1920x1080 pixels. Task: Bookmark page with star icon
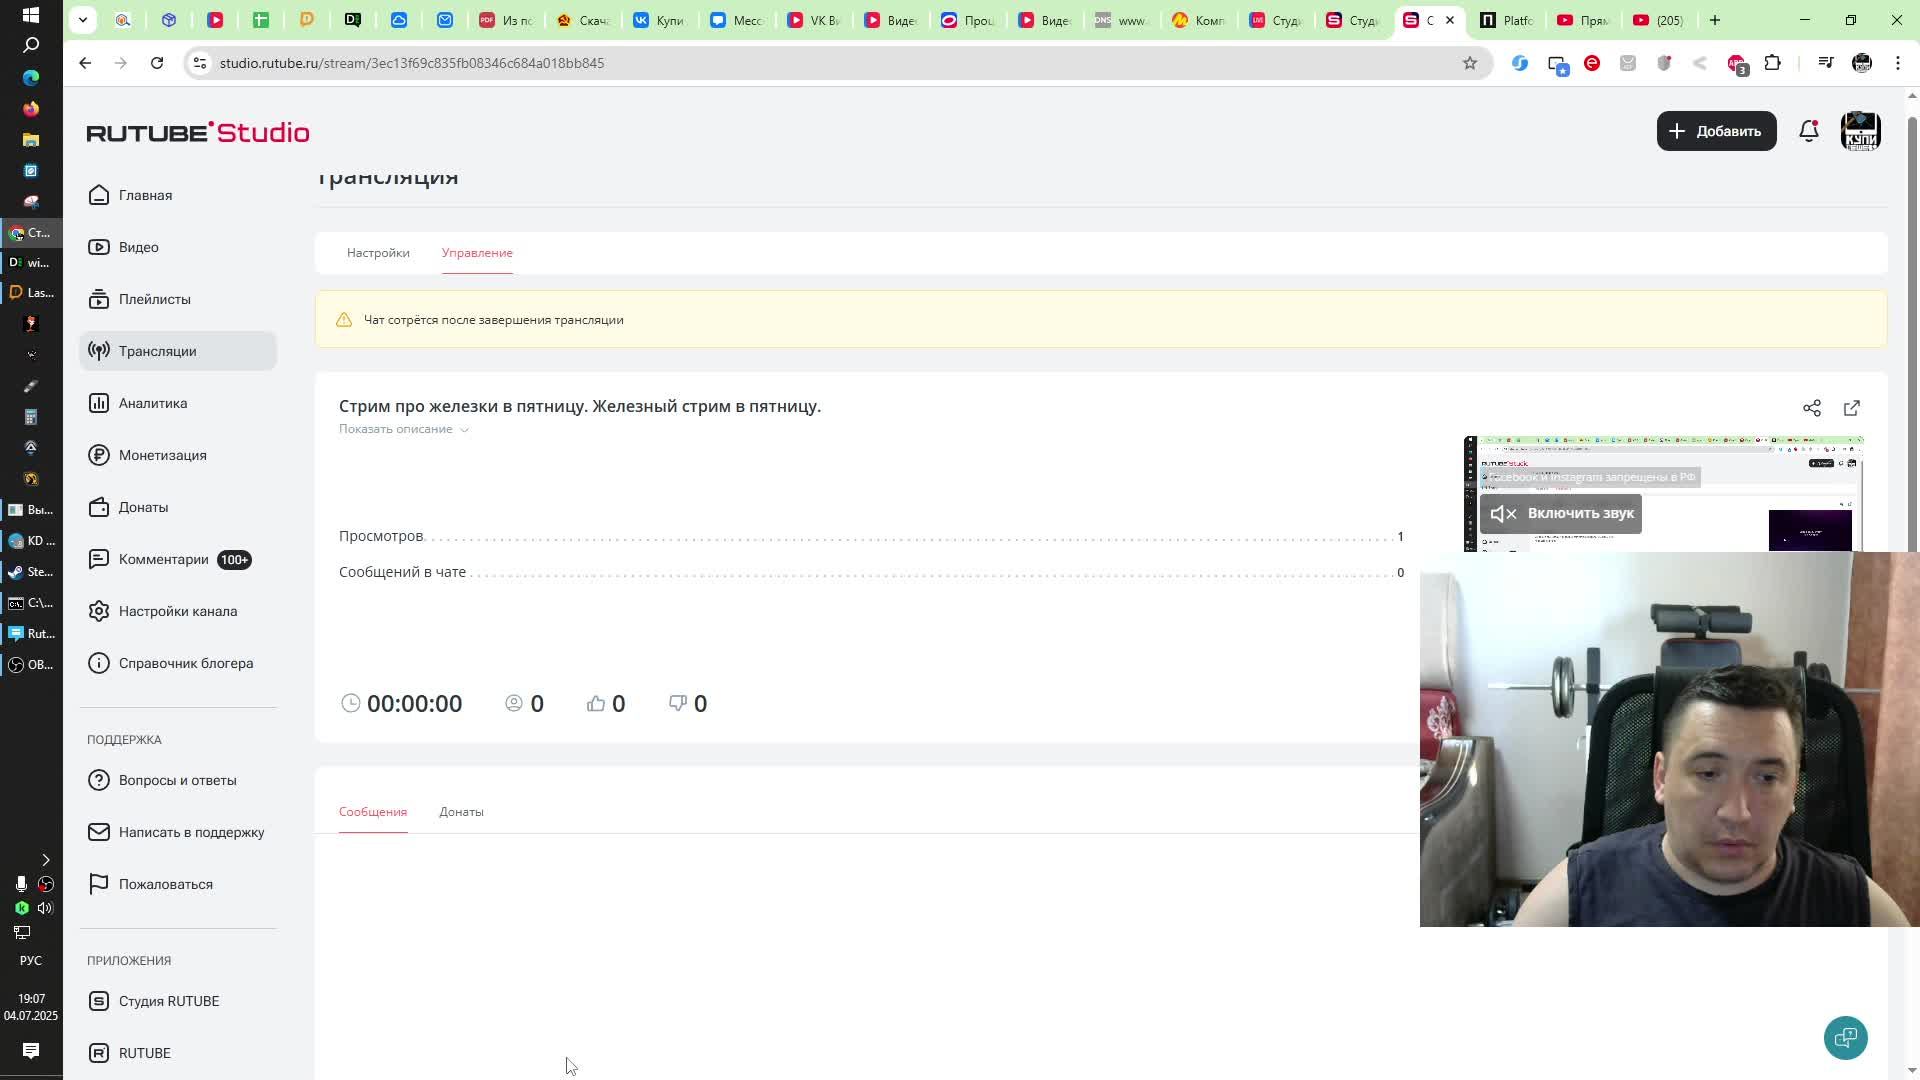(x=1469, y=63)
